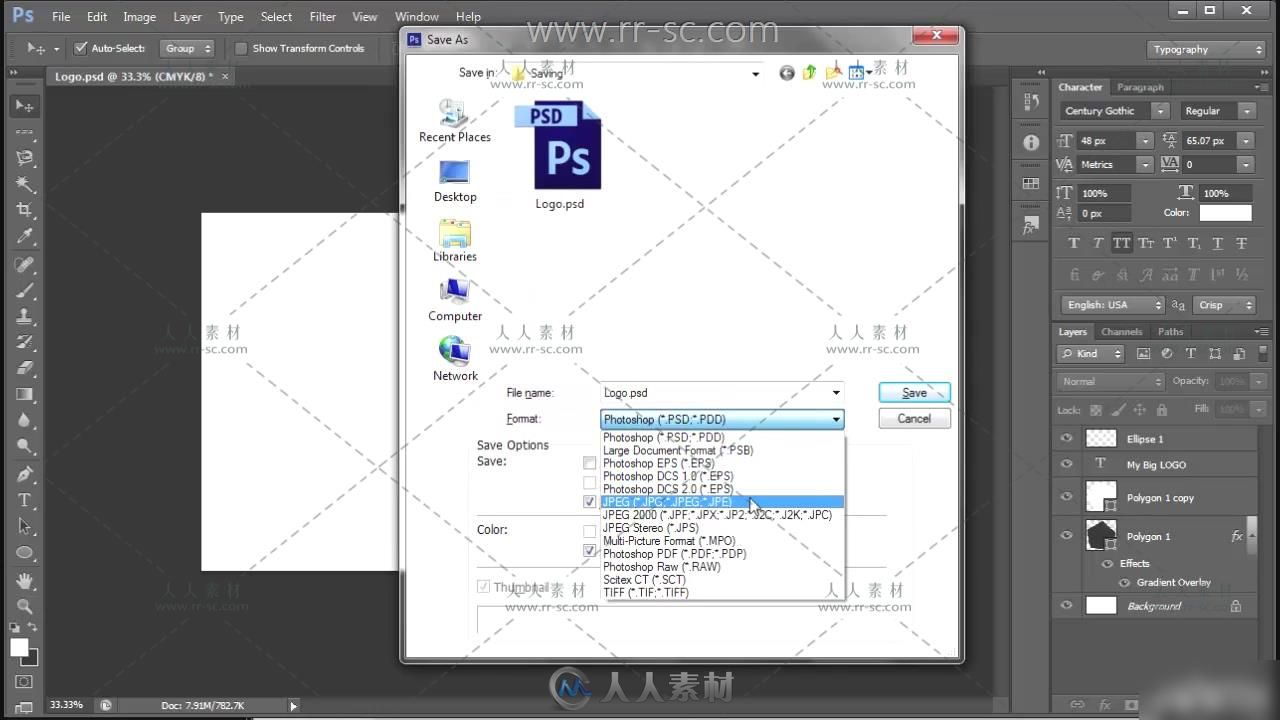Select the Move tool in toolbar
The height and width of the screenshot is (720, 1280).
(x=24, y=106)
